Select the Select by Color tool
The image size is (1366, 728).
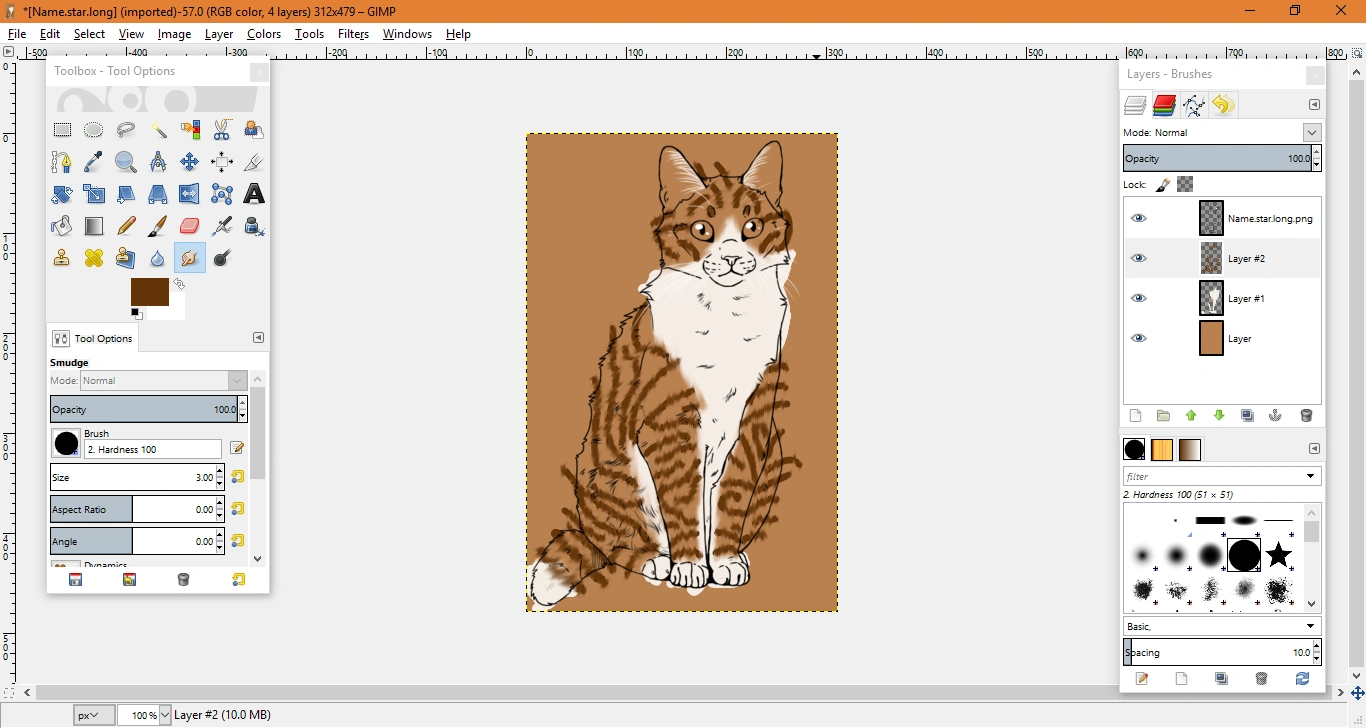(190, 130)
